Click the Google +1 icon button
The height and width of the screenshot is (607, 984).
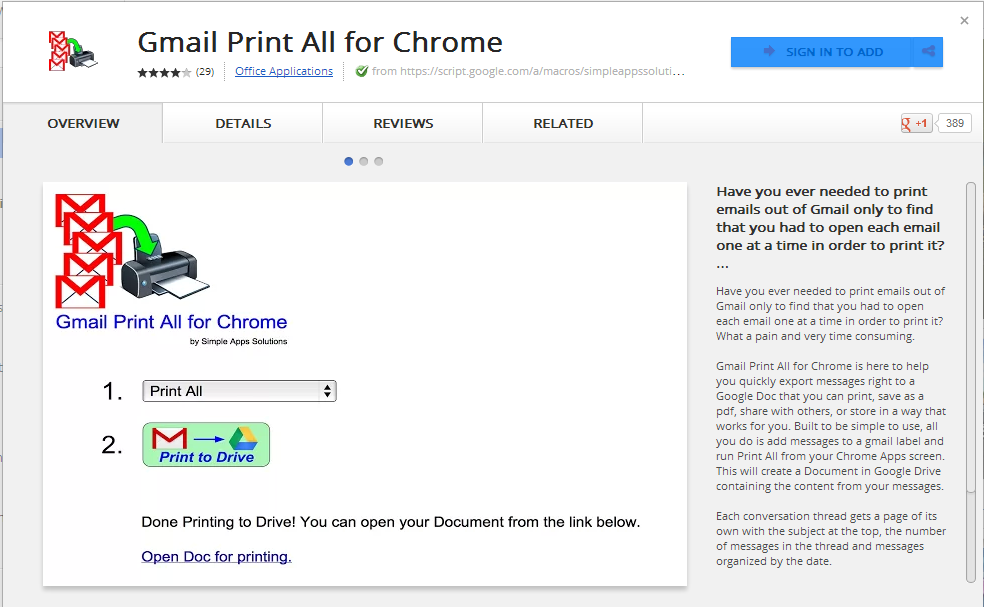[916, 124]
